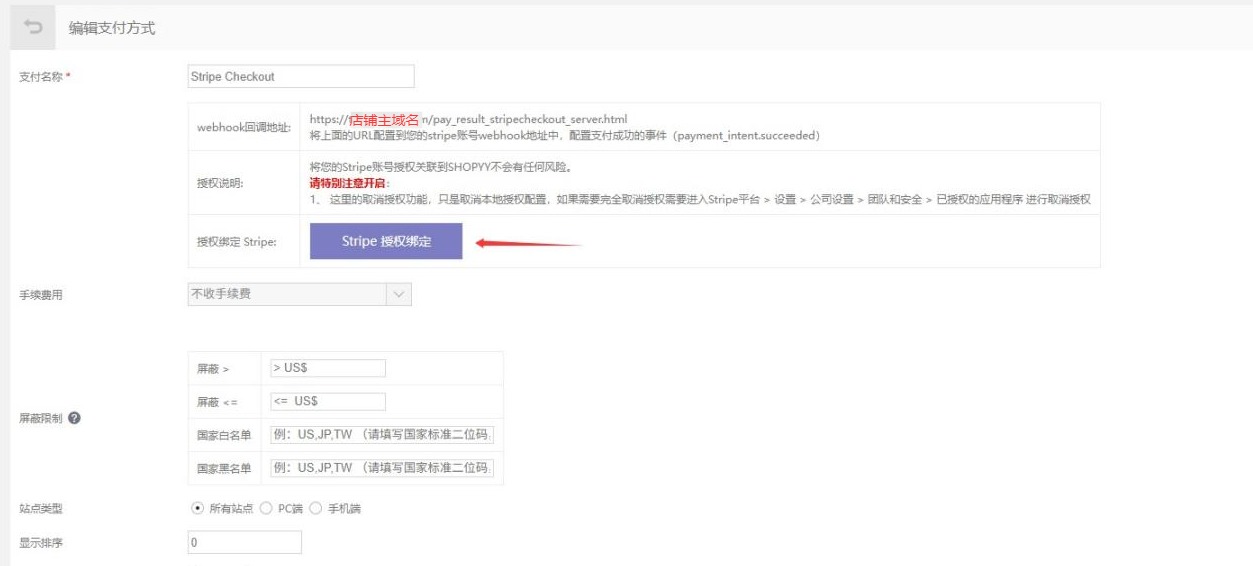Click the 国家白名单 country code field
Image resolution: width=1253 pixels, height=566 pixels.
pos(382,435)
